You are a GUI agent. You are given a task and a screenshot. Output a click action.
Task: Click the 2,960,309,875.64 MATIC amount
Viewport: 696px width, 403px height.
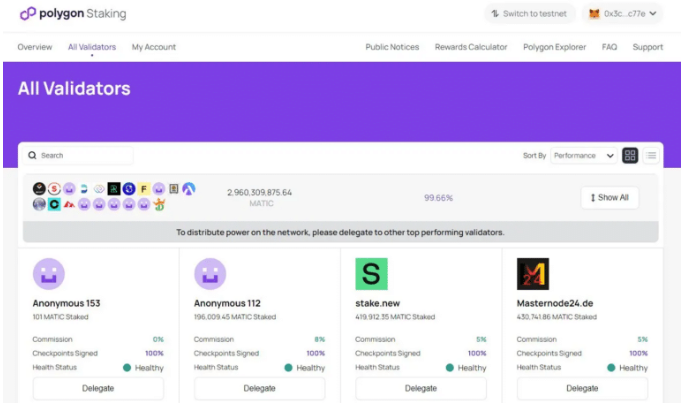tap(260, 193)
